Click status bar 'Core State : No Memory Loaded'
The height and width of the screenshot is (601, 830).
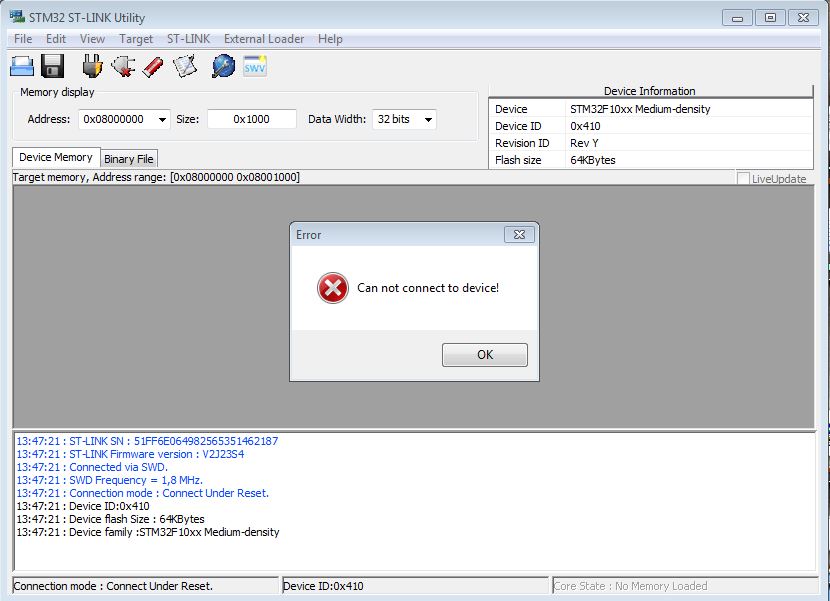pos(685,586)
